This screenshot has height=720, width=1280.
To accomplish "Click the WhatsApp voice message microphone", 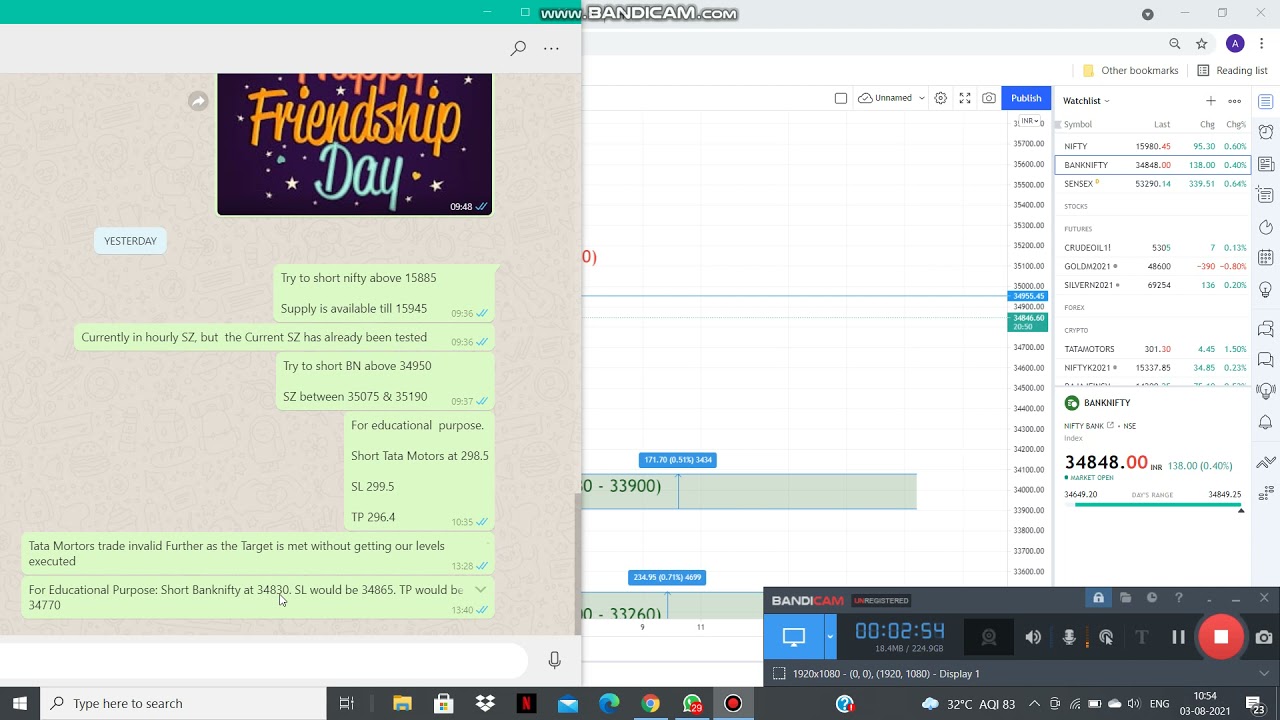I will click(555, 660).
